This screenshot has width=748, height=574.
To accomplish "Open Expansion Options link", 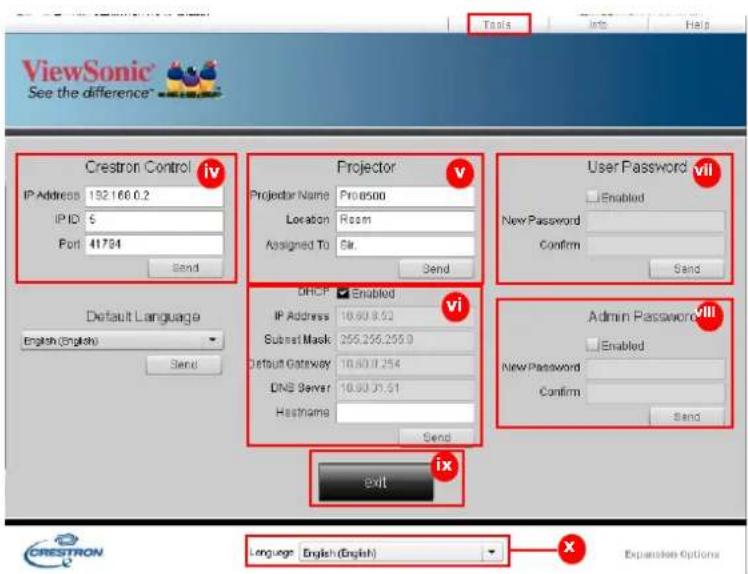I will [x=672, y=554].
